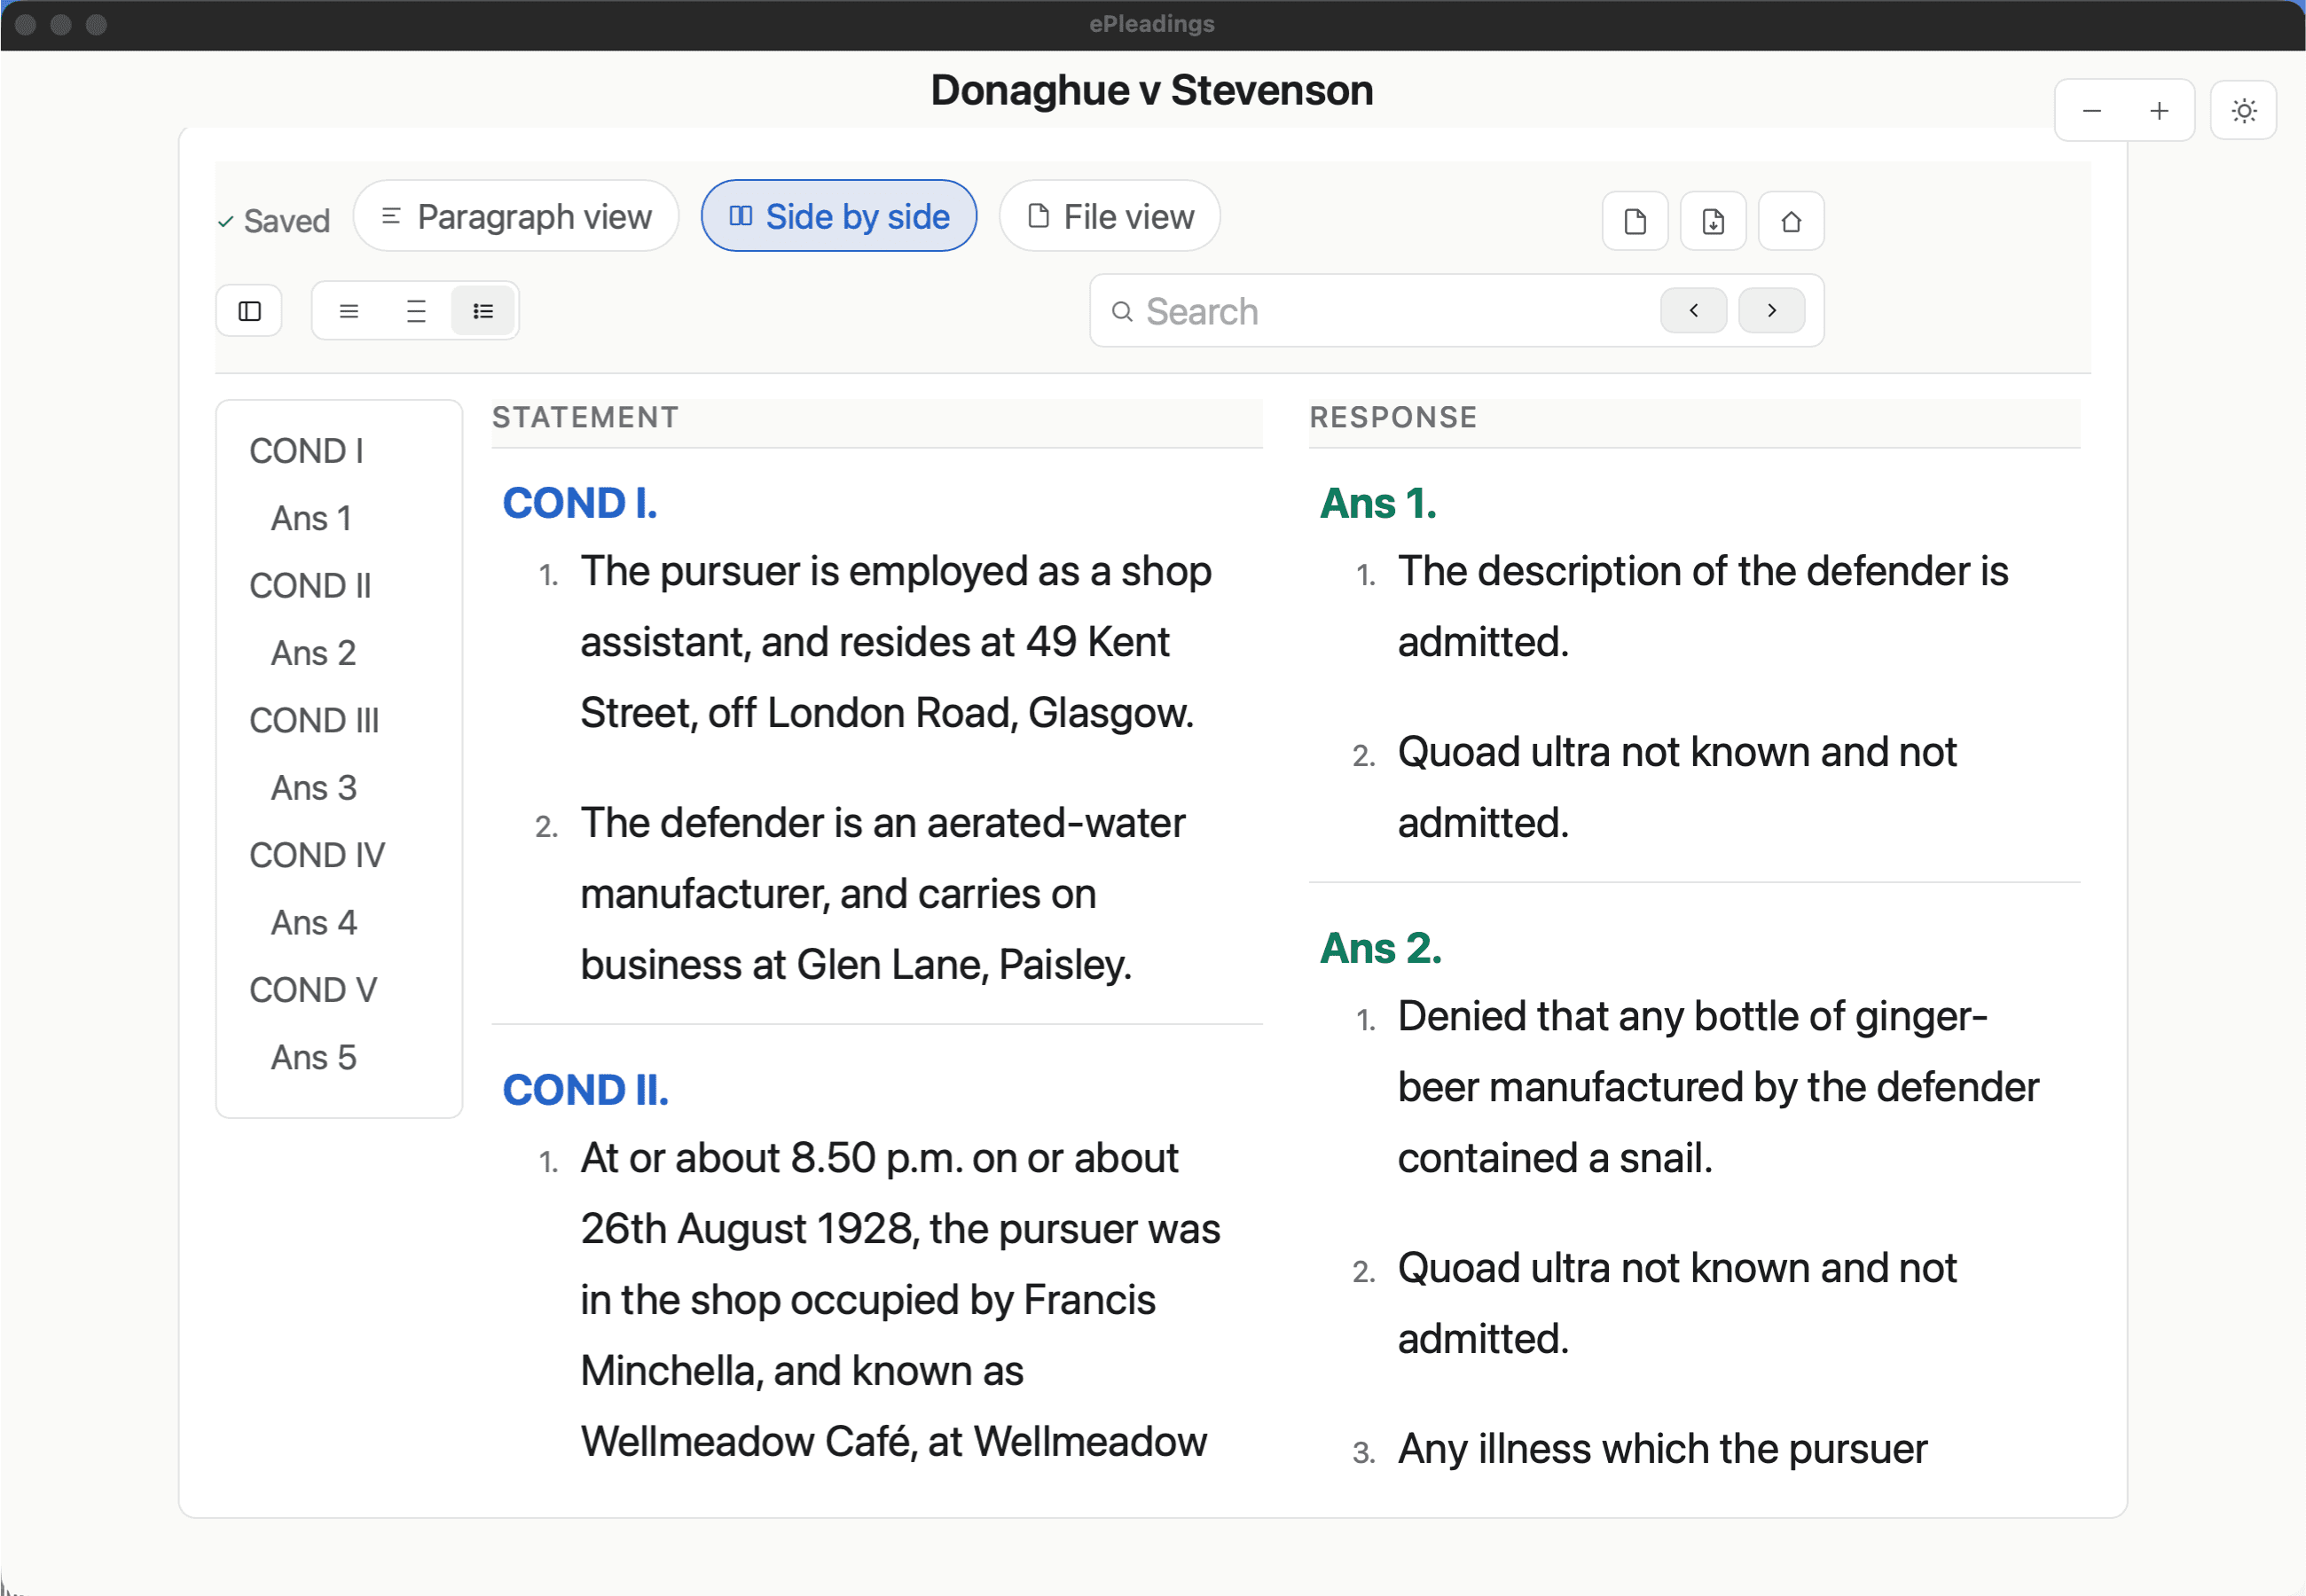Click the Ans 1. heading in response
Screen dimensions: 2306x1596
click(1378, 503)
